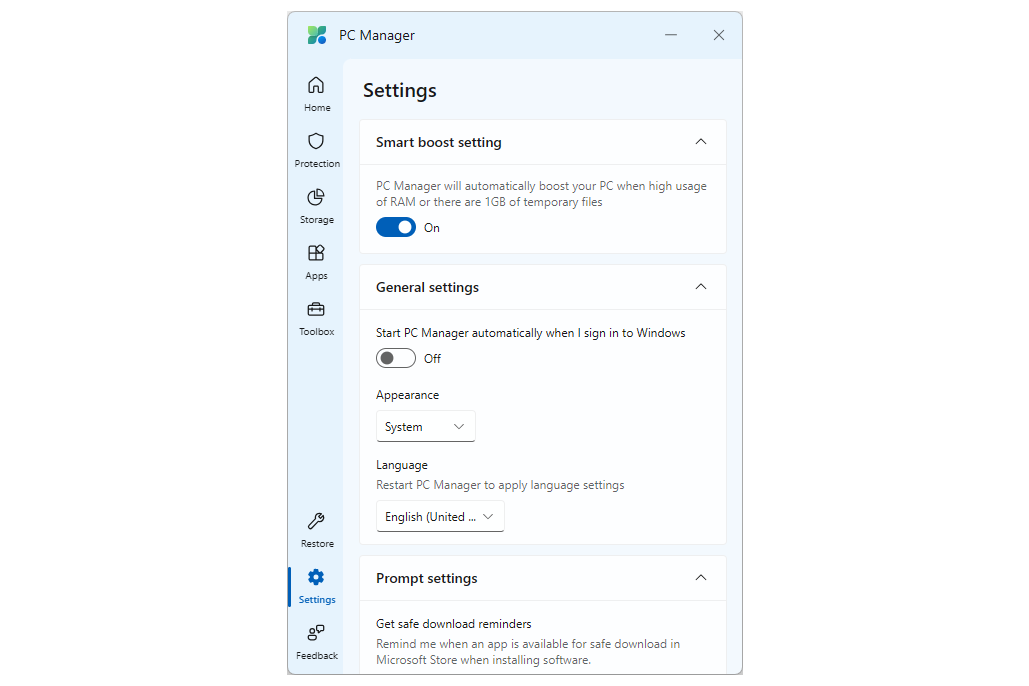Select the Settings gear in the sidebar

[316, 586]
